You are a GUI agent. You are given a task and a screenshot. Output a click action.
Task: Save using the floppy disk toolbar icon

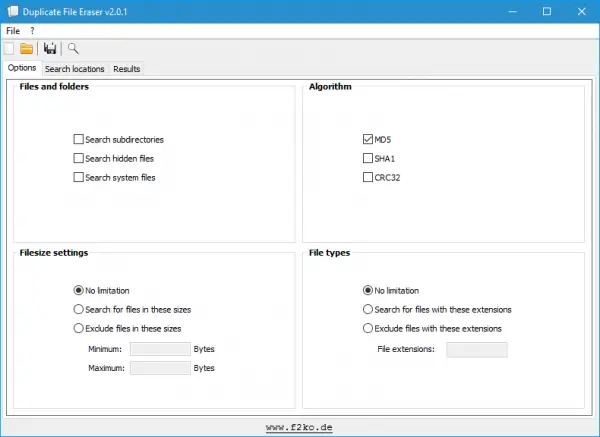pyautogui.click(x=50, y=49)
